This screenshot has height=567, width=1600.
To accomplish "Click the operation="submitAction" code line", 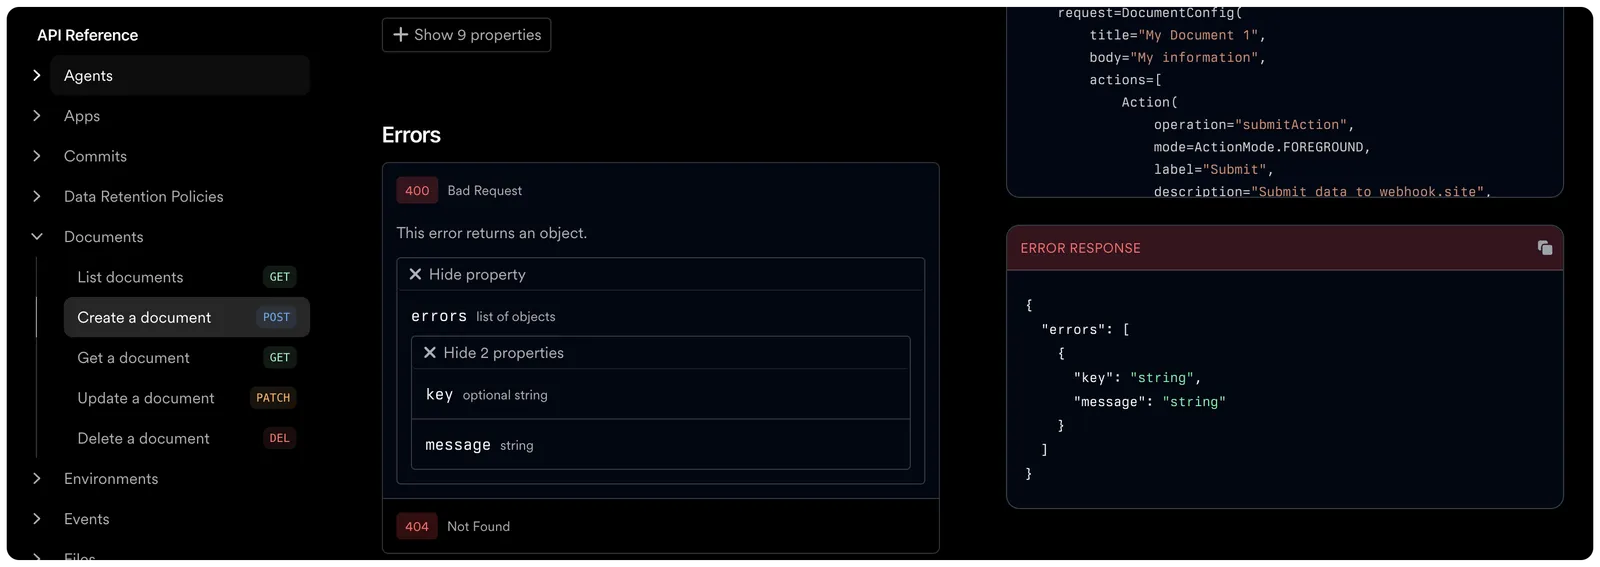I will pos(1254,125).
